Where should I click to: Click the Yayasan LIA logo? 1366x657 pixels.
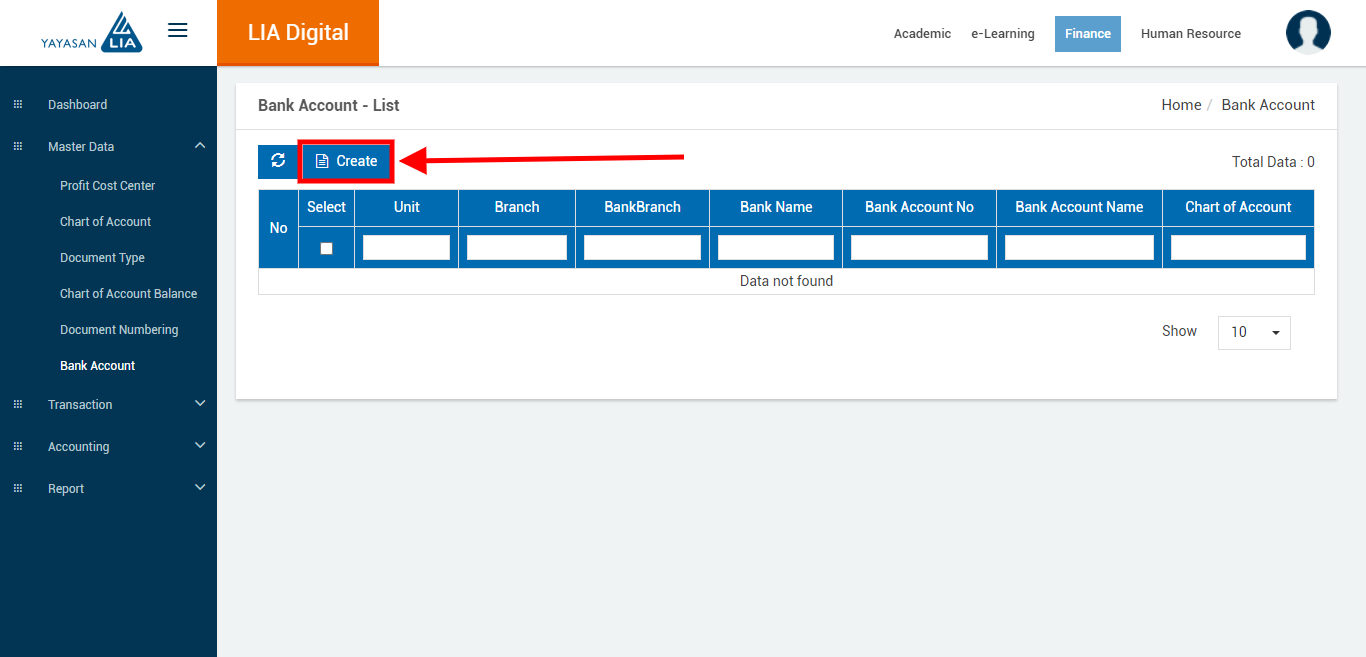point(92,33)
